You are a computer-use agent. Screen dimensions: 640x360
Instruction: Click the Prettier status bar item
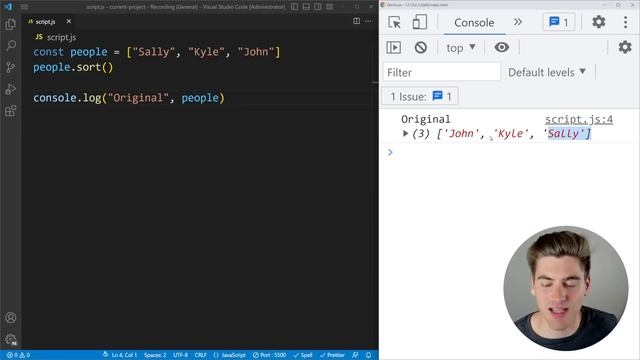click(332, 355)
